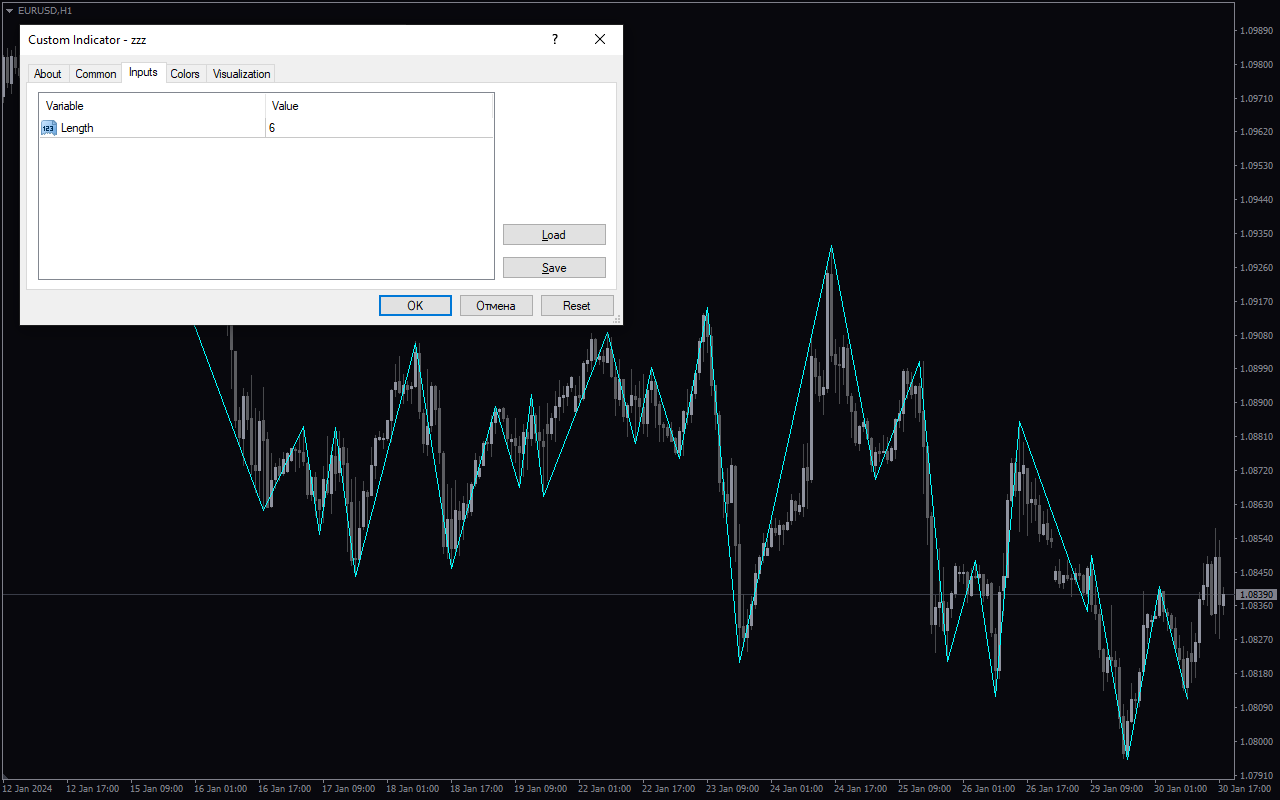Click the current price label 1.08390

(1256, 594)
